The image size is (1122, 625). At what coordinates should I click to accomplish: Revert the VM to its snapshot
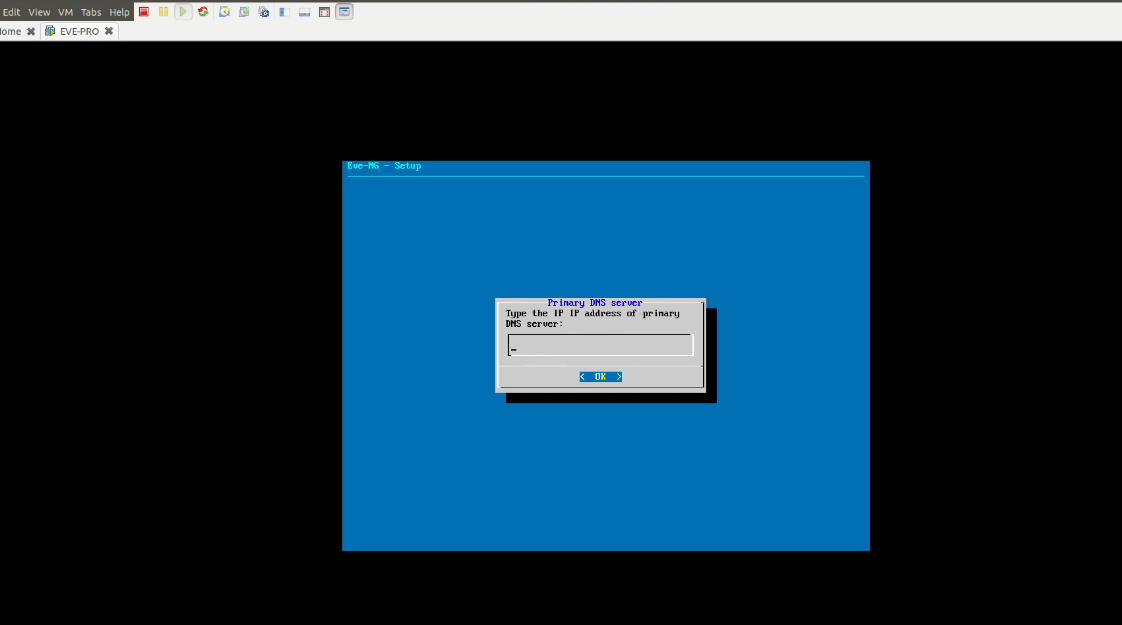tap(243, 11)
